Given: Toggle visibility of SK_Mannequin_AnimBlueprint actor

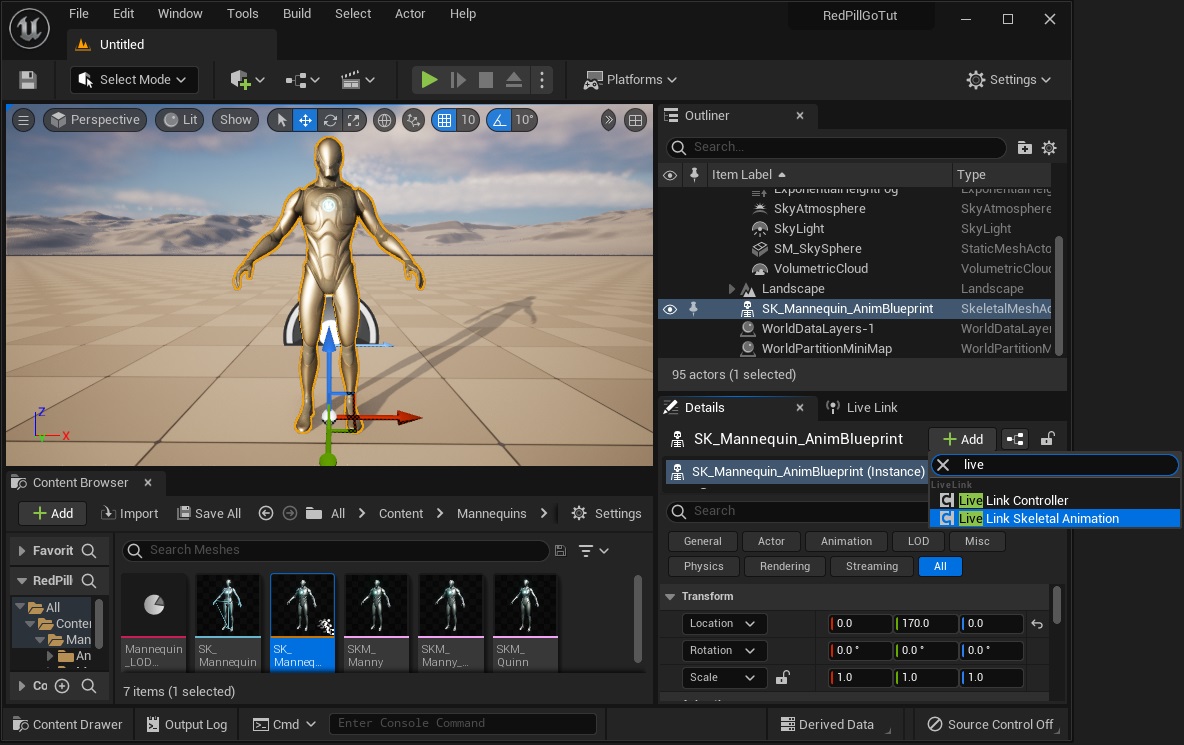Looking at the screenshot, I should (670, 309).
